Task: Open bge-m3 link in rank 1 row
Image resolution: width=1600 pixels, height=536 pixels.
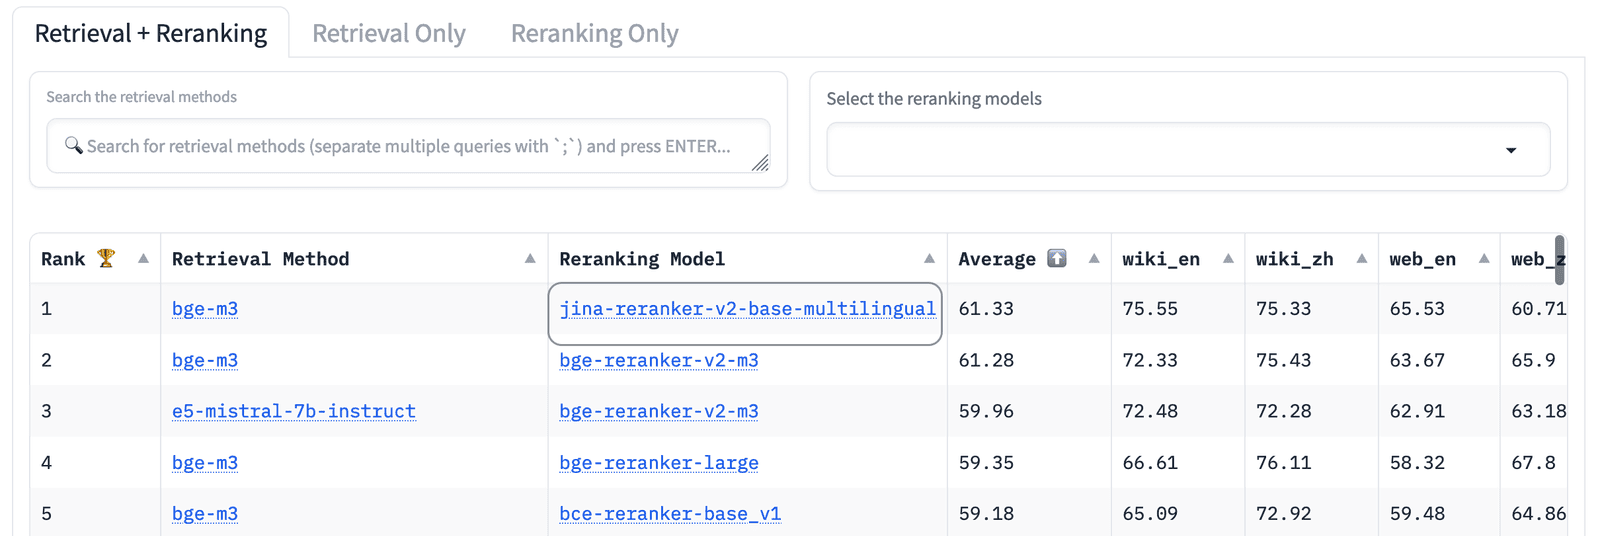Action: 205,309
